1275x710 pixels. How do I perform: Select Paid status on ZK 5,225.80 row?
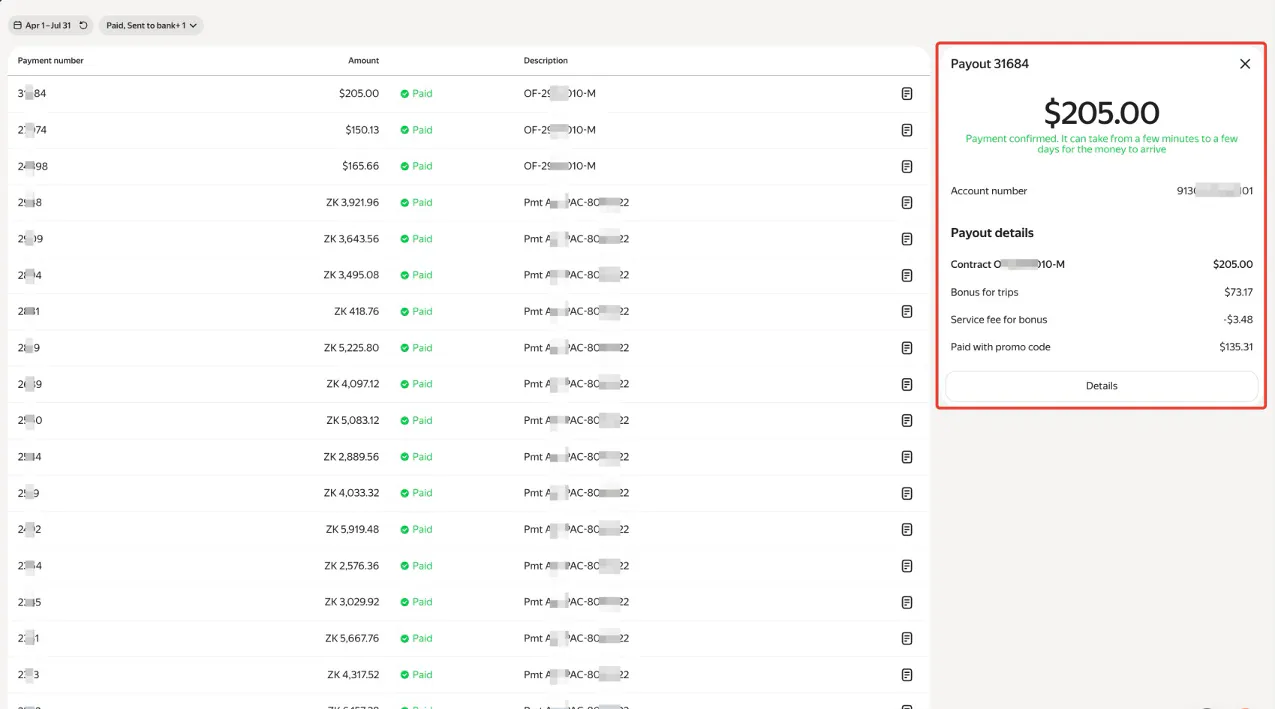click(x=416, y=348)
